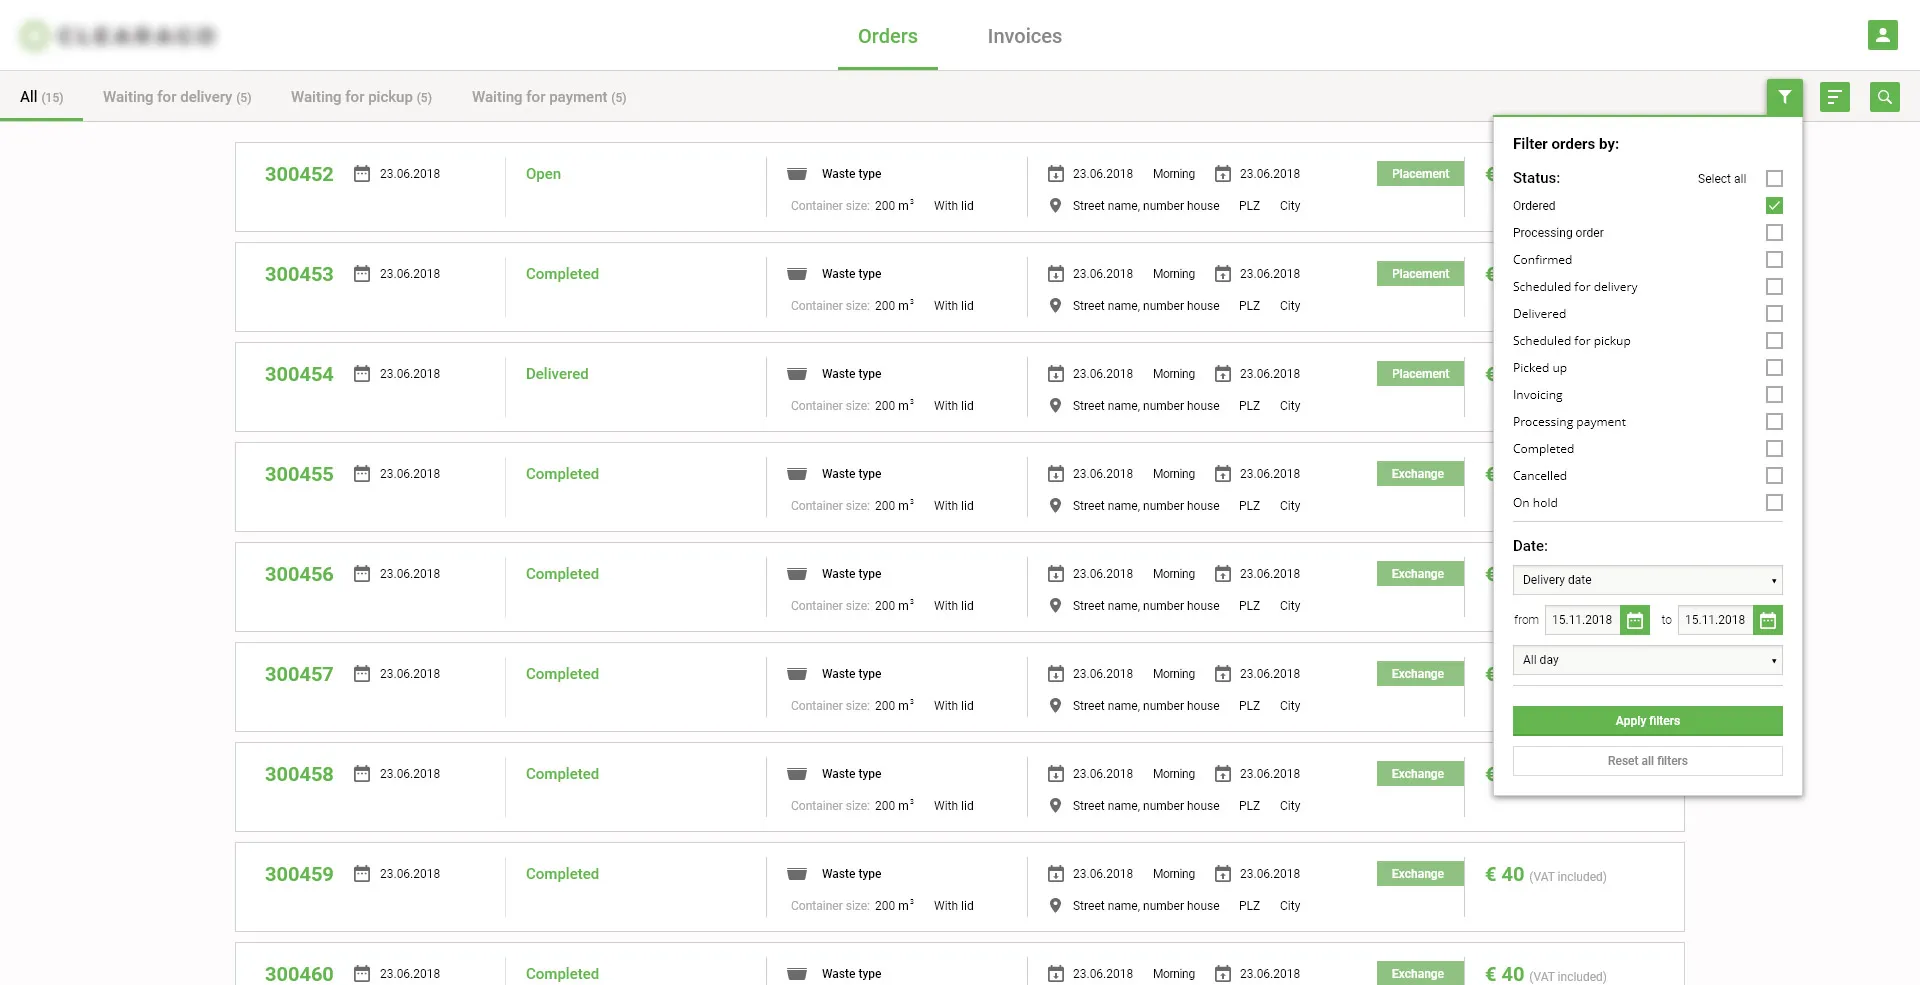Switch to the Invoices tab
The image size is (1920, 985).
[x=1024, y=36]
